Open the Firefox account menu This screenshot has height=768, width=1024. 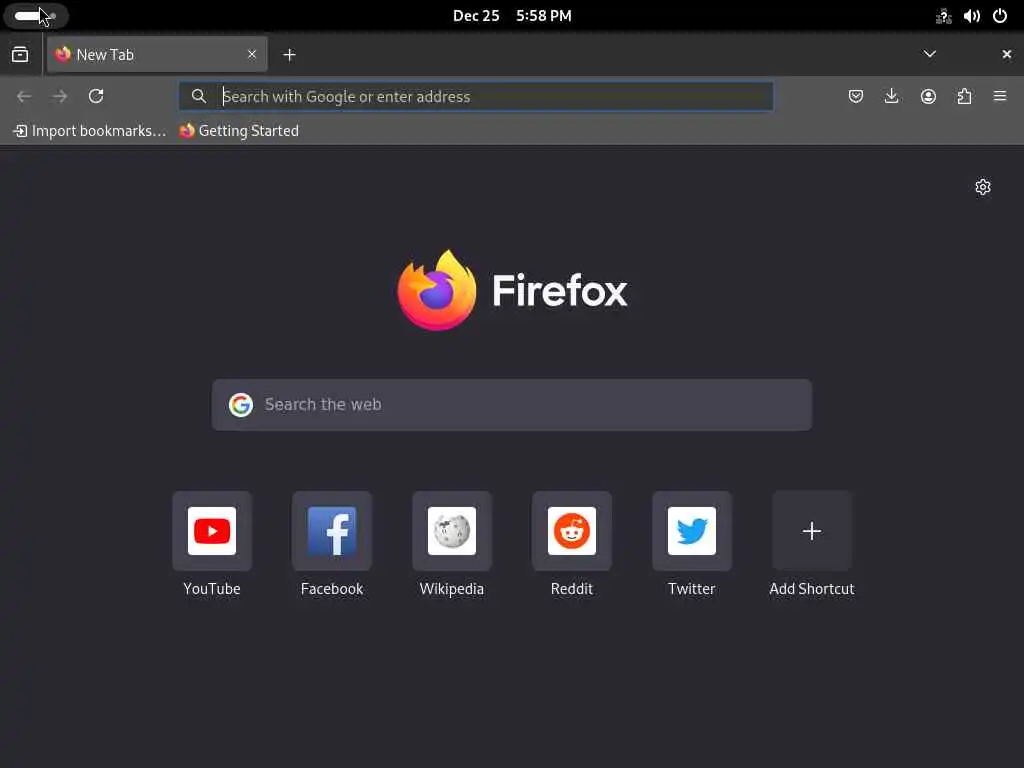click(x=928, y=97)
